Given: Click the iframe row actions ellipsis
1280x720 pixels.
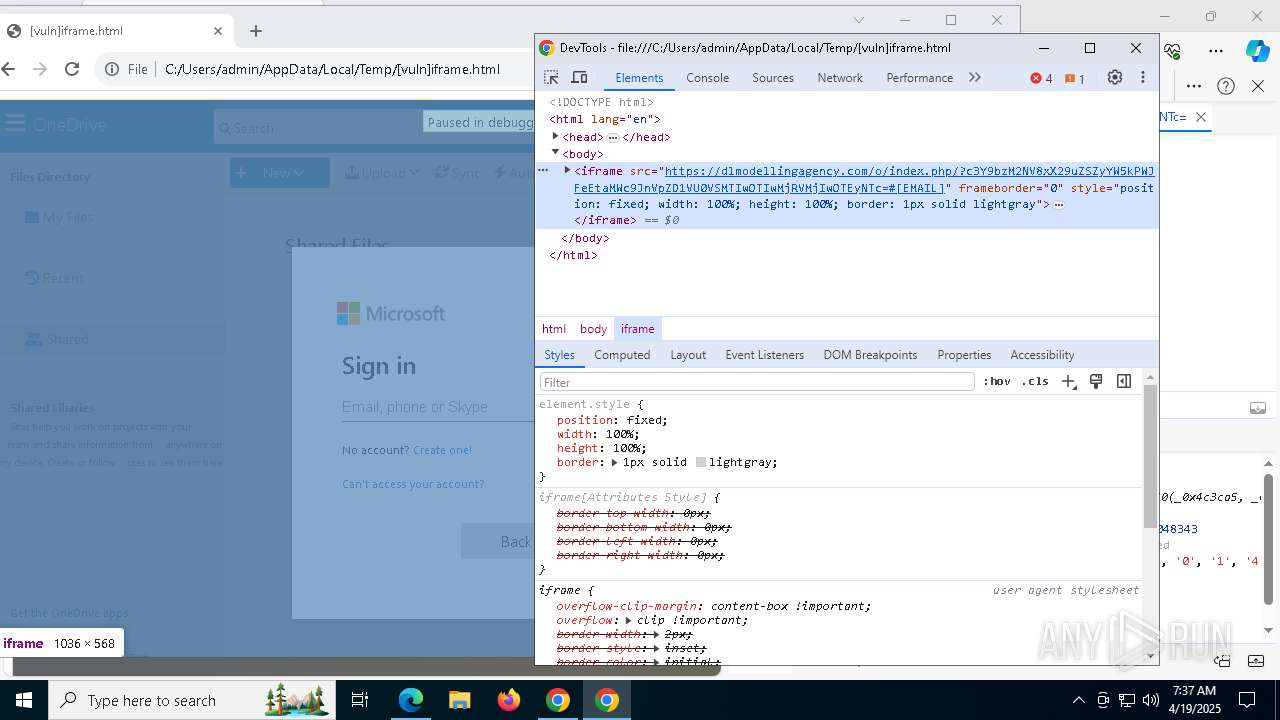Looking at the screenshot, I should [x=543, y=171].
